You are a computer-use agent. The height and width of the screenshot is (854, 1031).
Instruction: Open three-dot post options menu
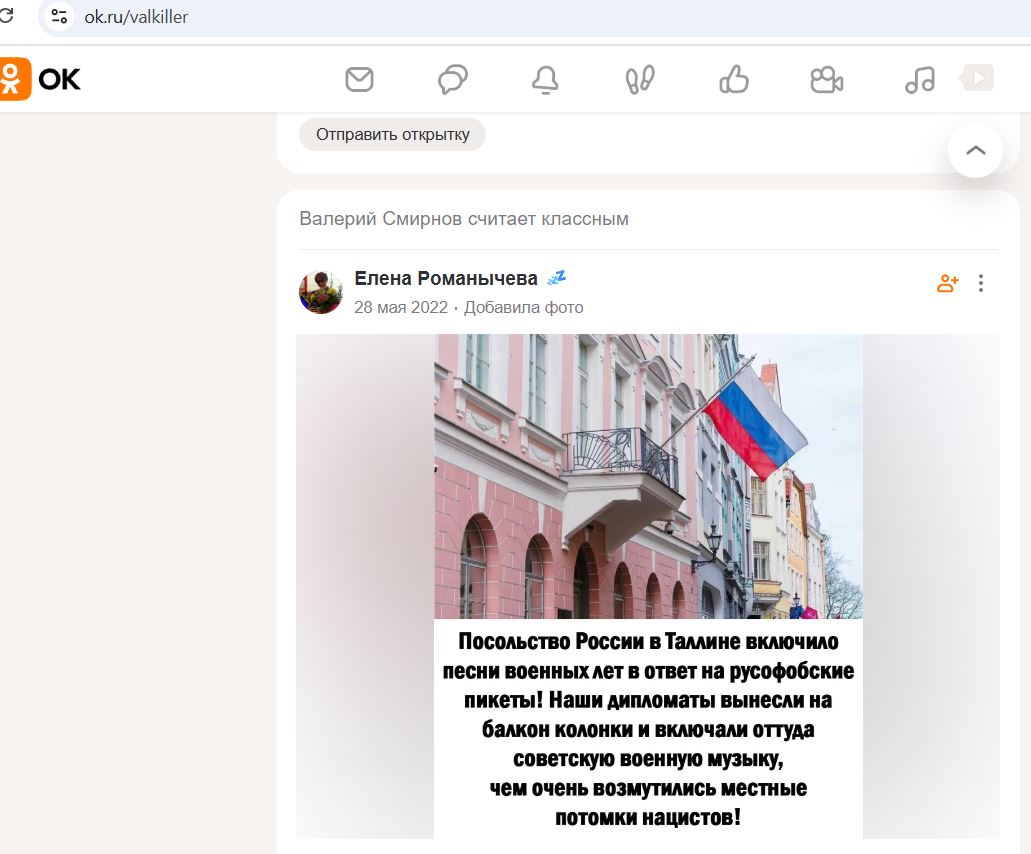(981, 283)
